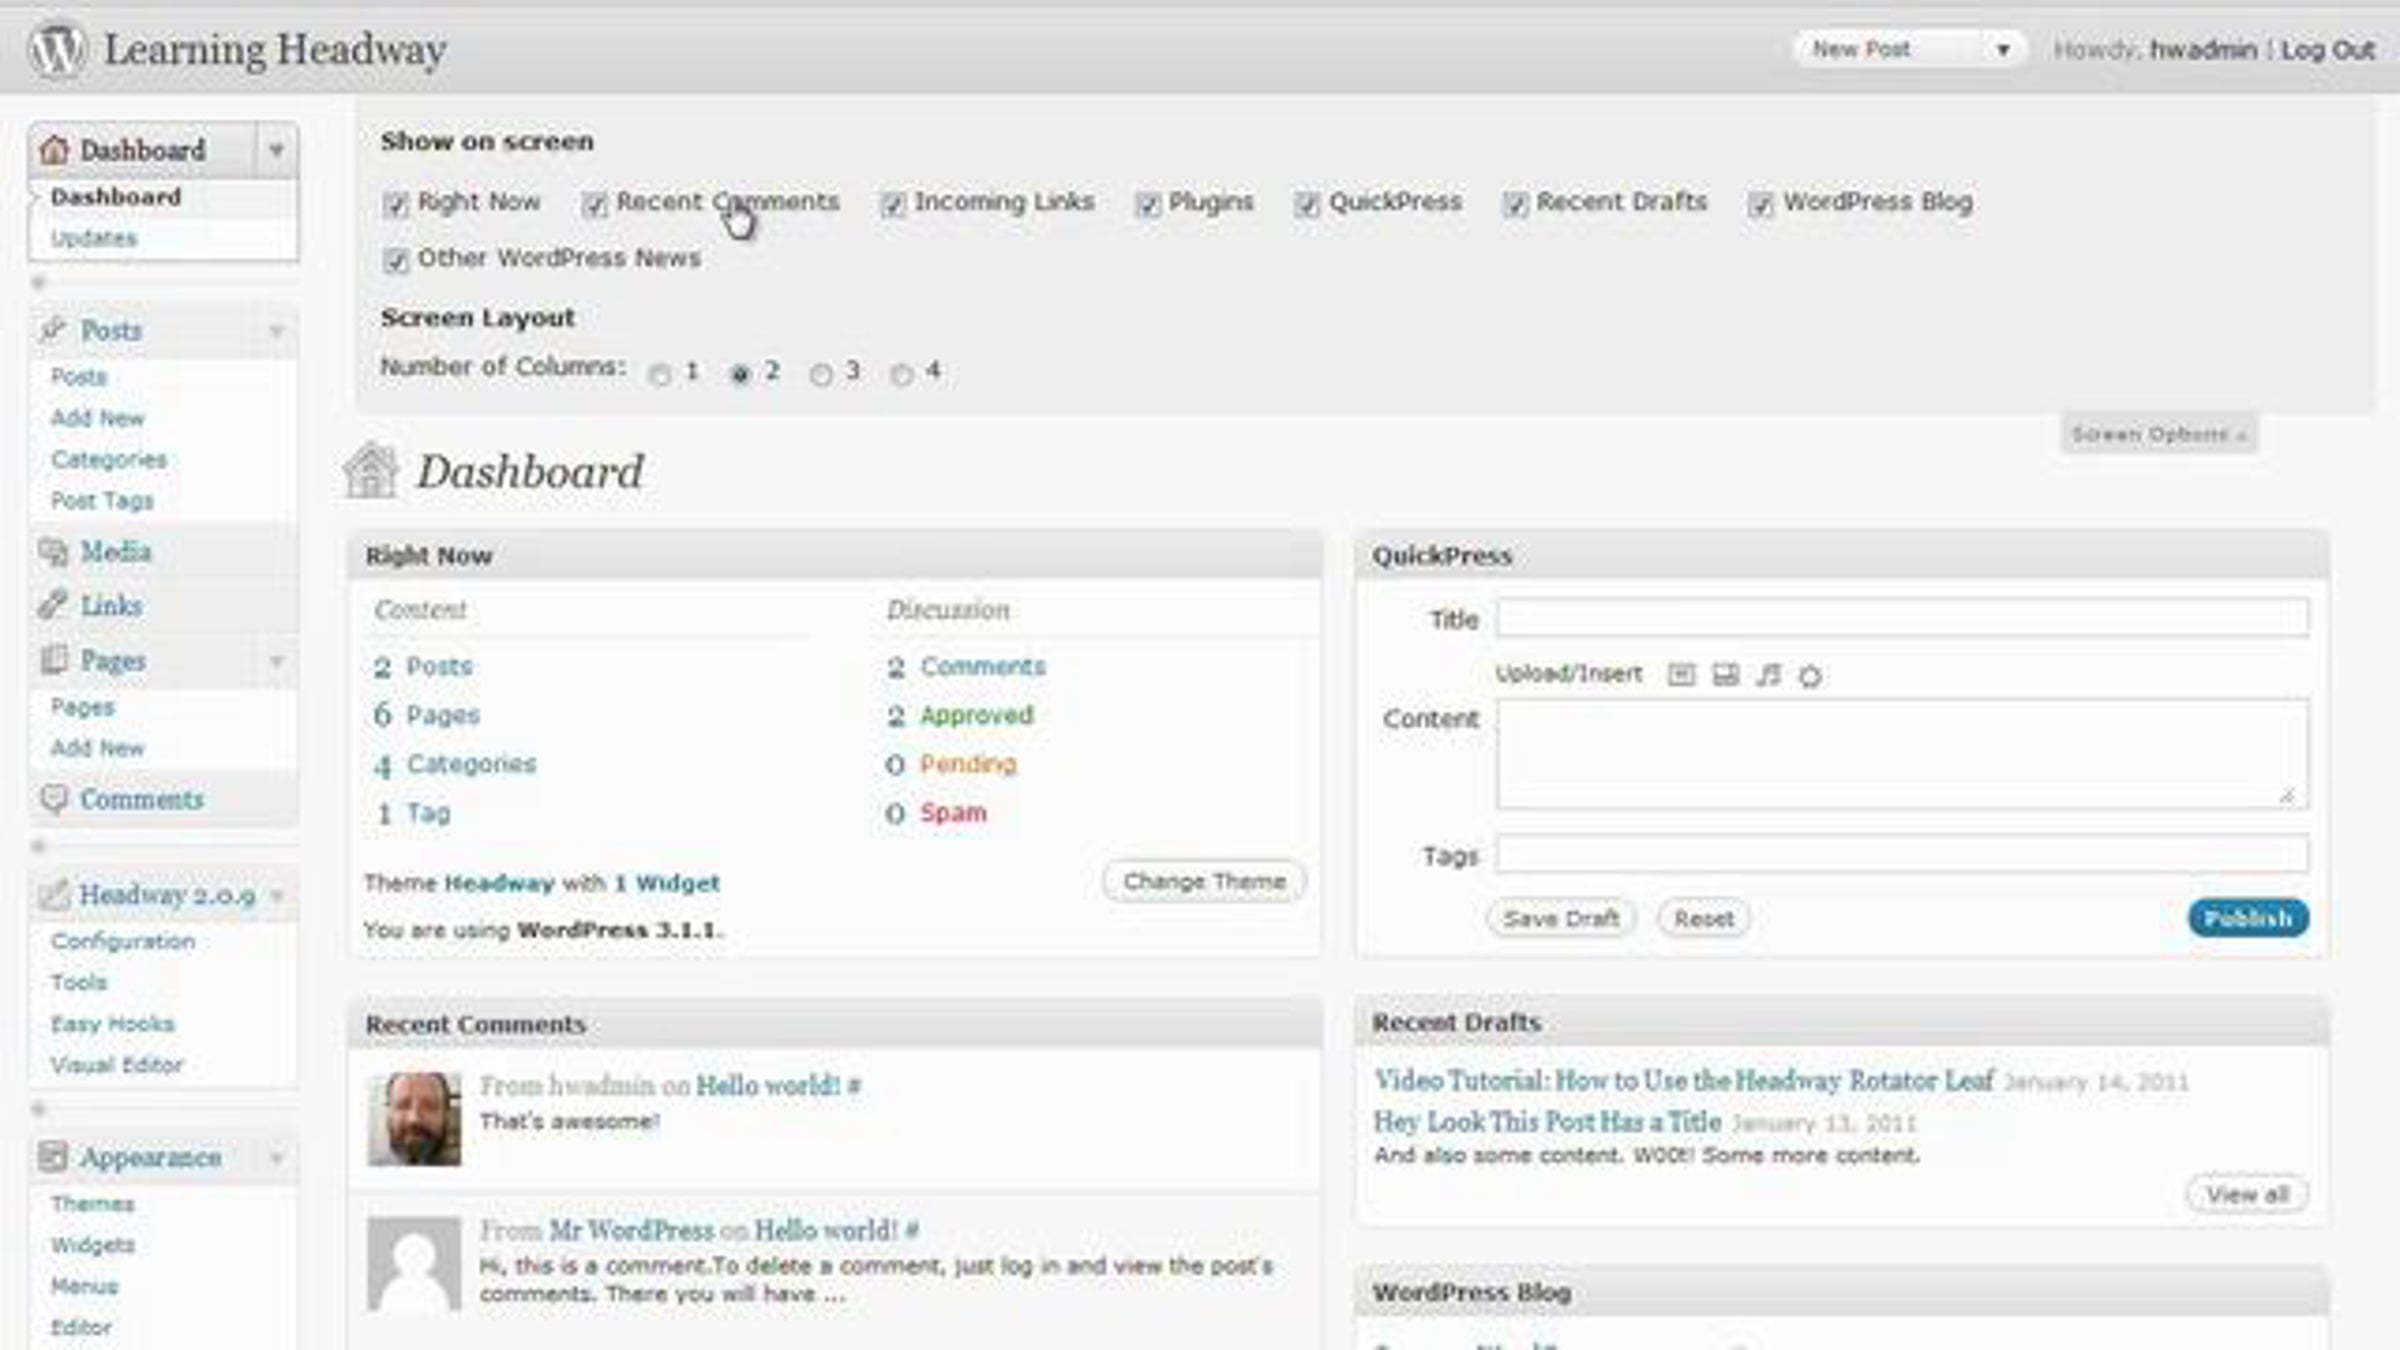Click the Change Theme button
Viewport: 2400px width, 1350px height.
click(1204, 881)
